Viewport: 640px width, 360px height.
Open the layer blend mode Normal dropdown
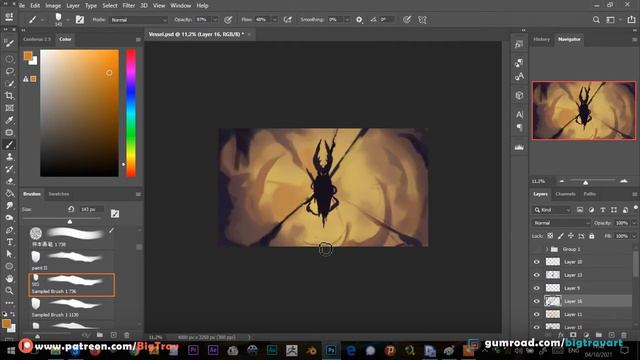click(x=561, y=223)
